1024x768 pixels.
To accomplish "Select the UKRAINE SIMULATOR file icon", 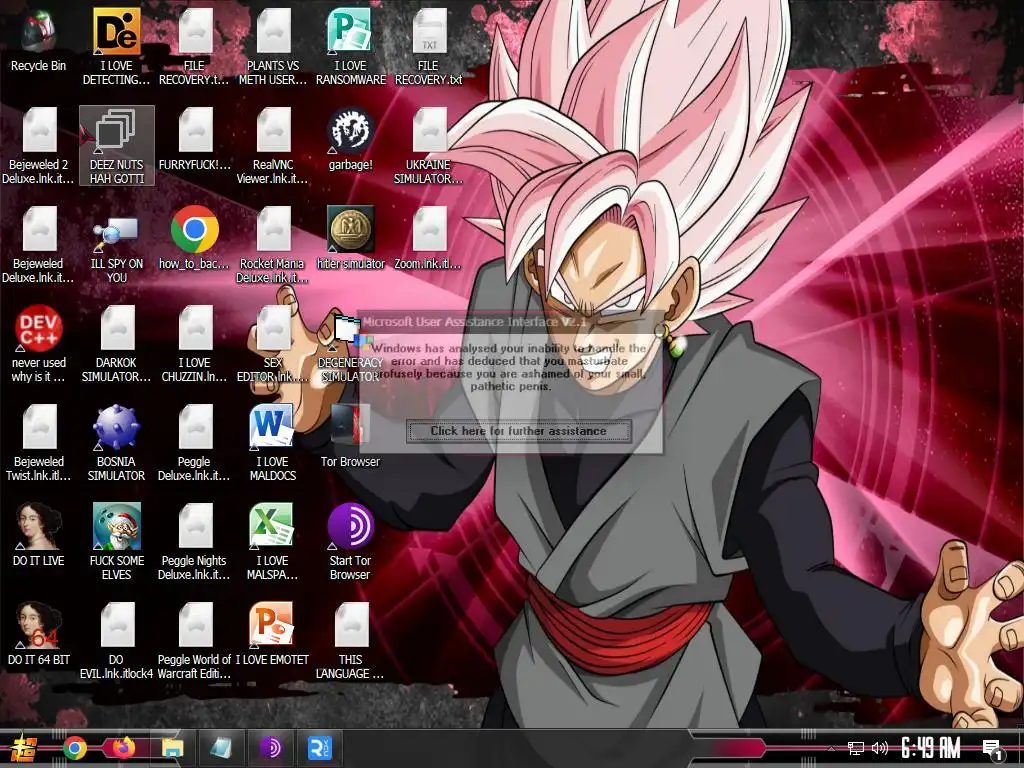I will (428, 146).
